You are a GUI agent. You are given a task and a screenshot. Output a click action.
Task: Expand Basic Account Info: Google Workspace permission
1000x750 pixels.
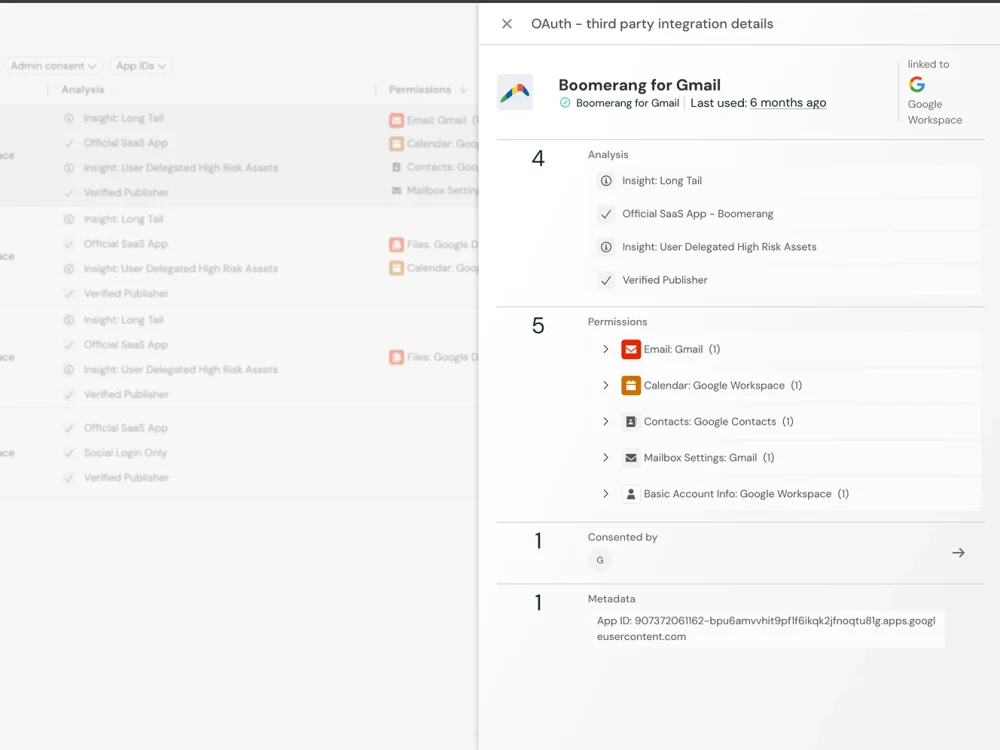(606, 494)
